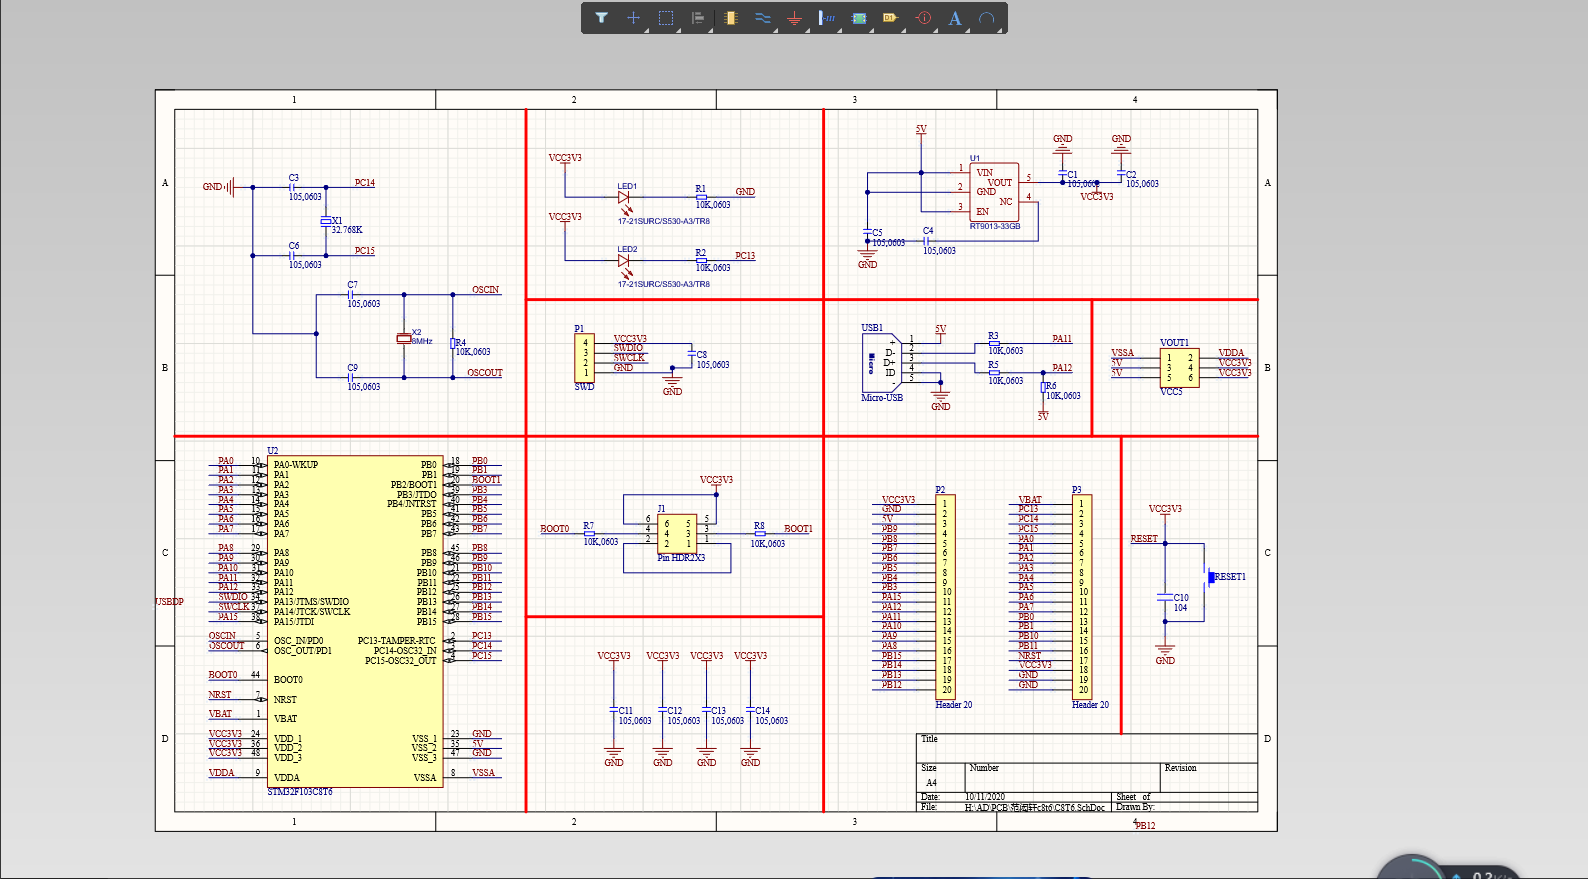The image size is (1588, 879).
Task: Click the X1 32.768K crystal
Action: (326, 221)
